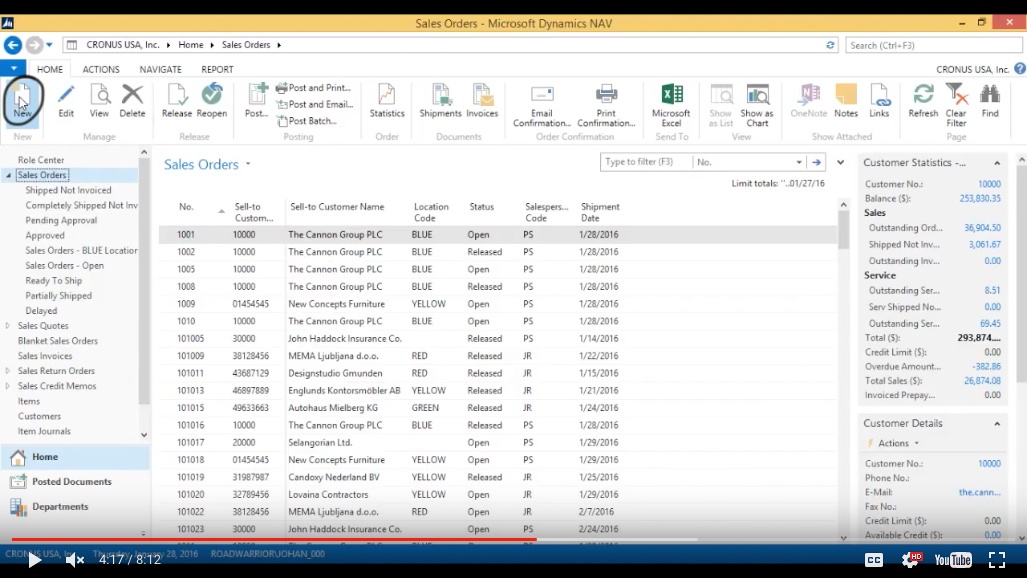Viewport: 1027px width, 578px height.
Task: Switch to the NAVIGATE ribbon tab
Action: point(160,69)
